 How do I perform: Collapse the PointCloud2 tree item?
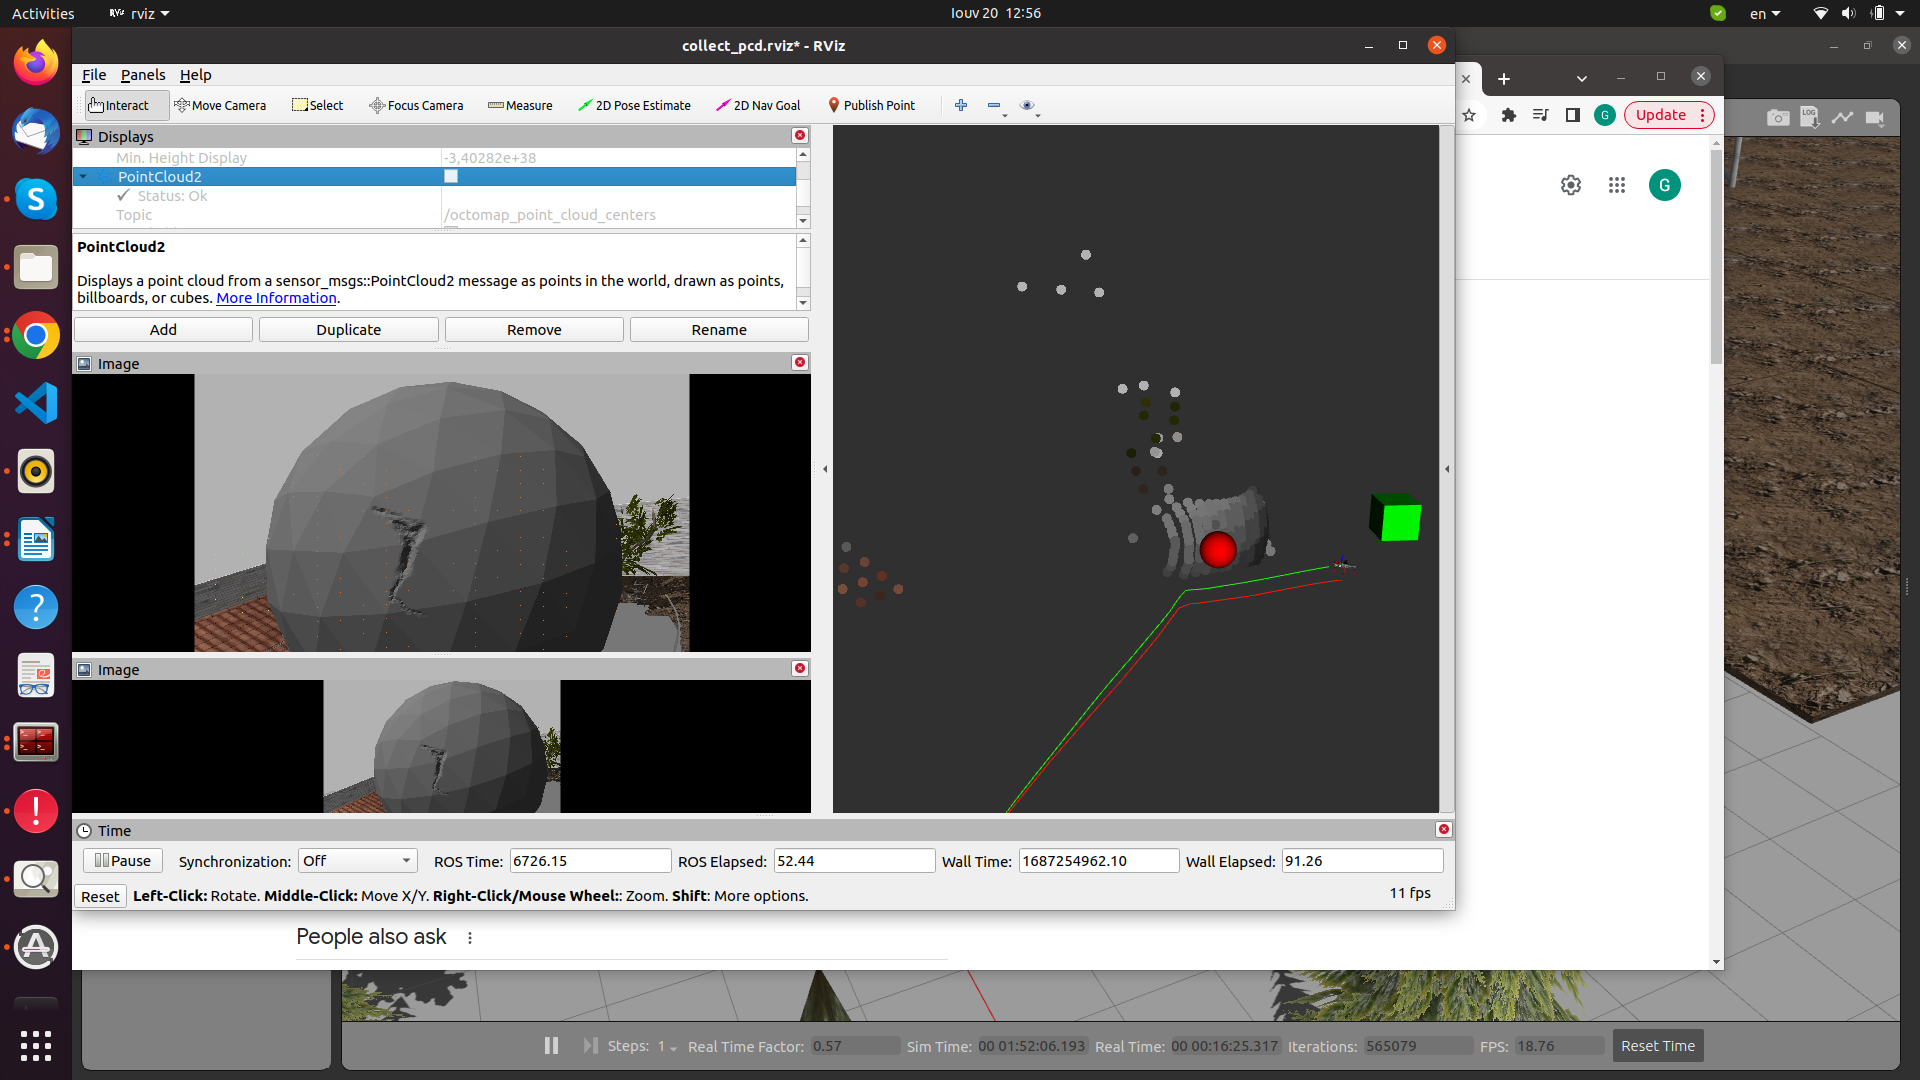pyautogui.click(x=85, y=176)
